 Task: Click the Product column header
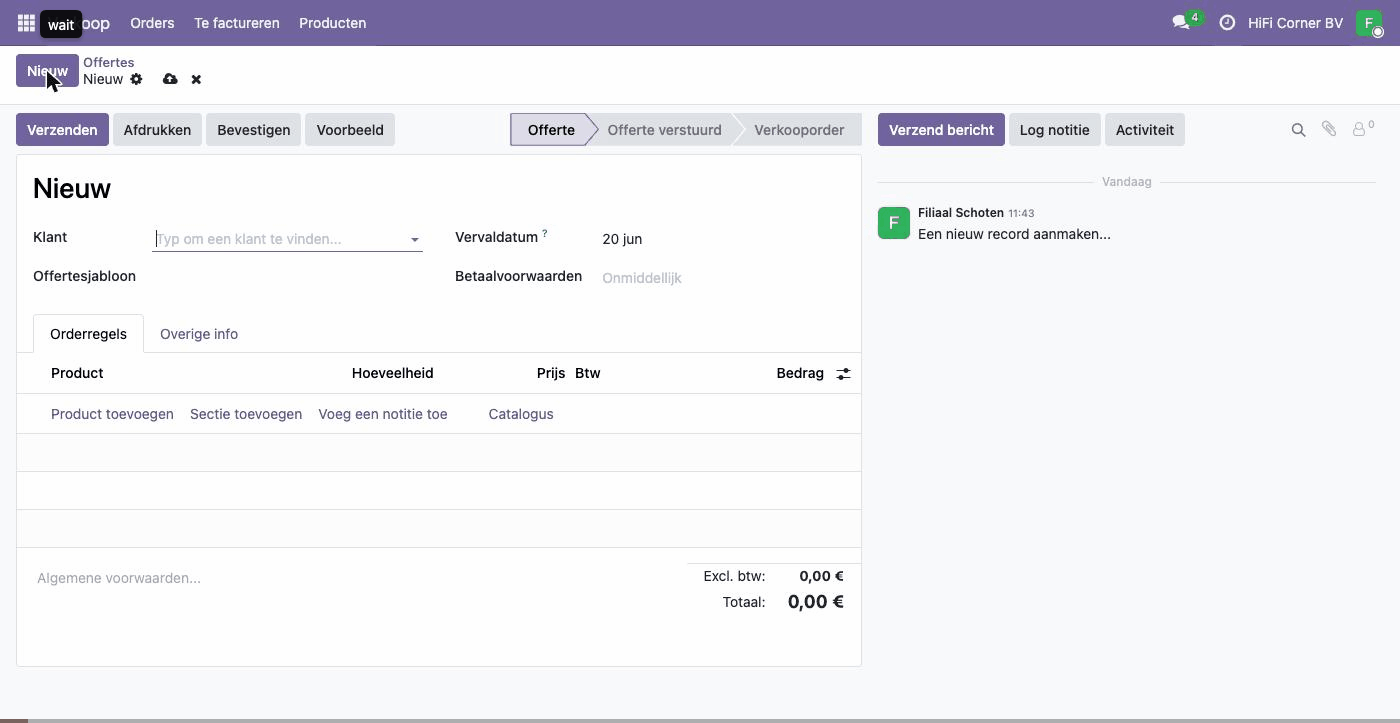pos(77,373)
